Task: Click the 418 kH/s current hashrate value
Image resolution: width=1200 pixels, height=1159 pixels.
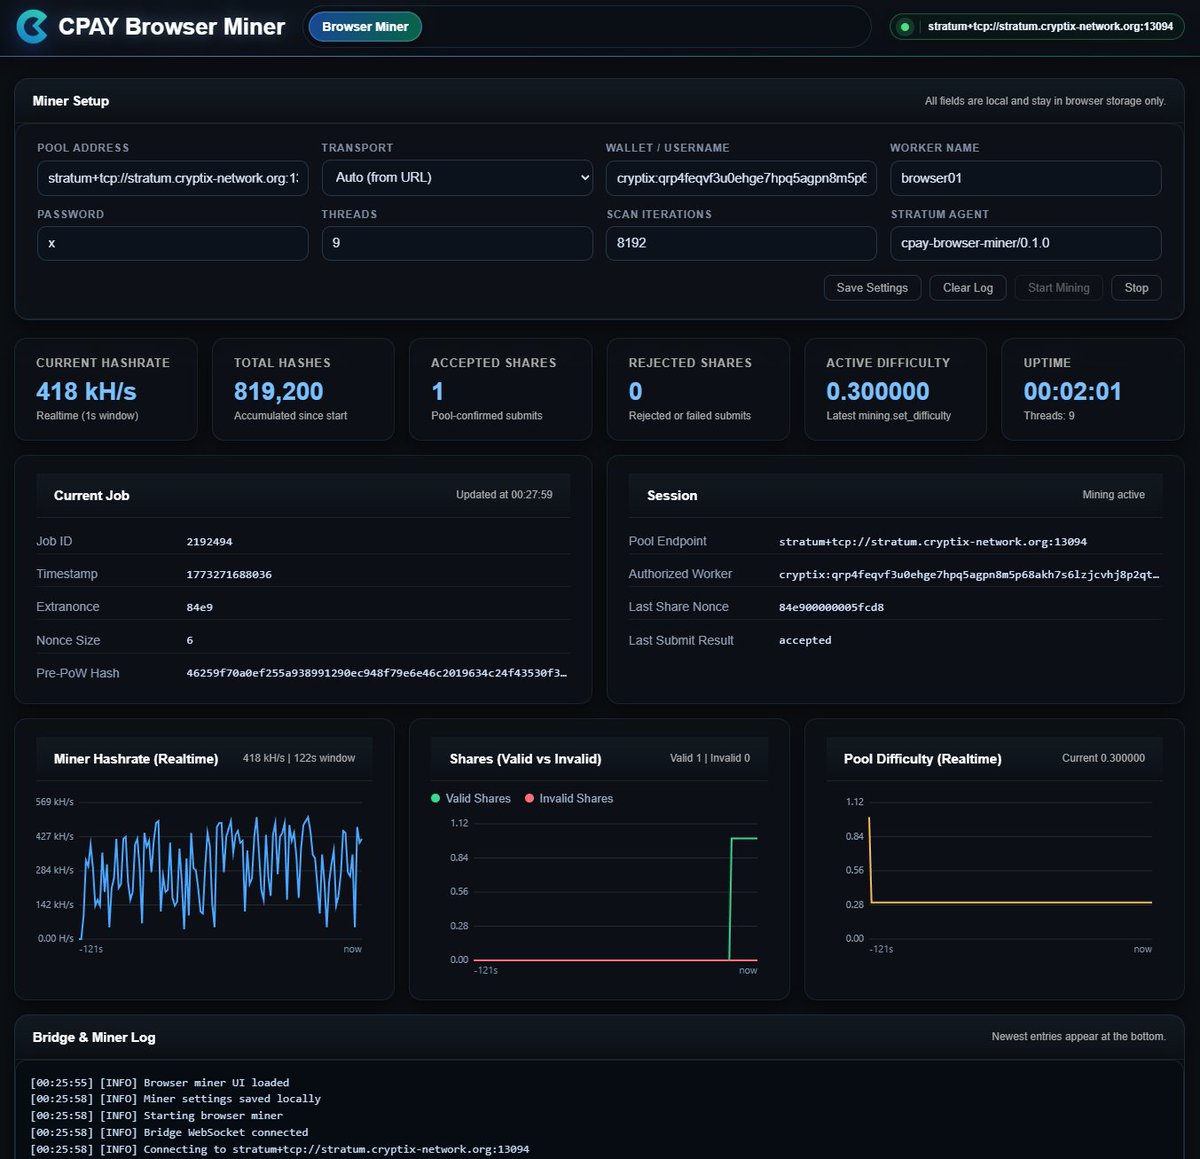Action: 86,391
